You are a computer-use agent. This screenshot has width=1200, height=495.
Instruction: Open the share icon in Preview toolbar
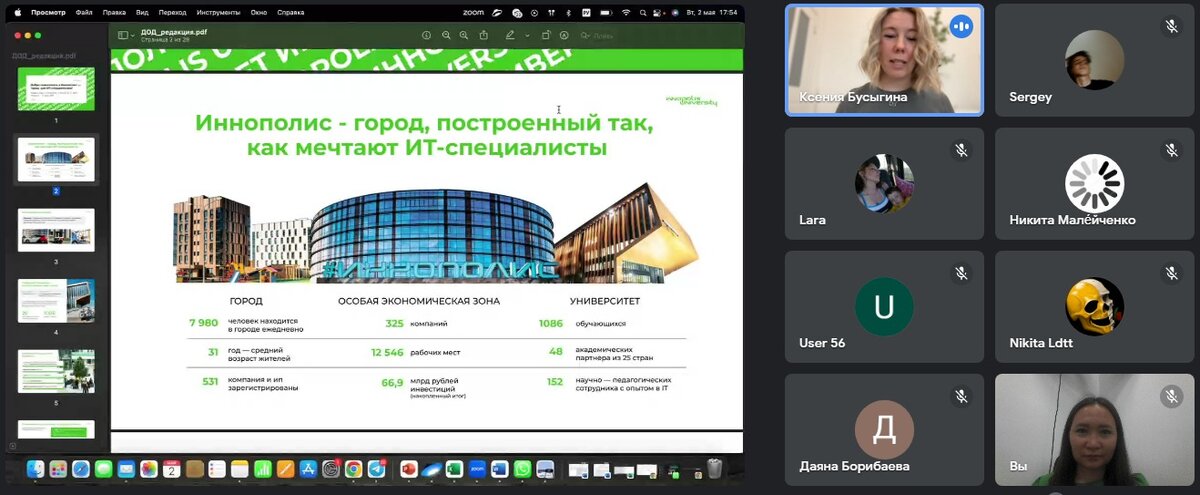point(484,35)
